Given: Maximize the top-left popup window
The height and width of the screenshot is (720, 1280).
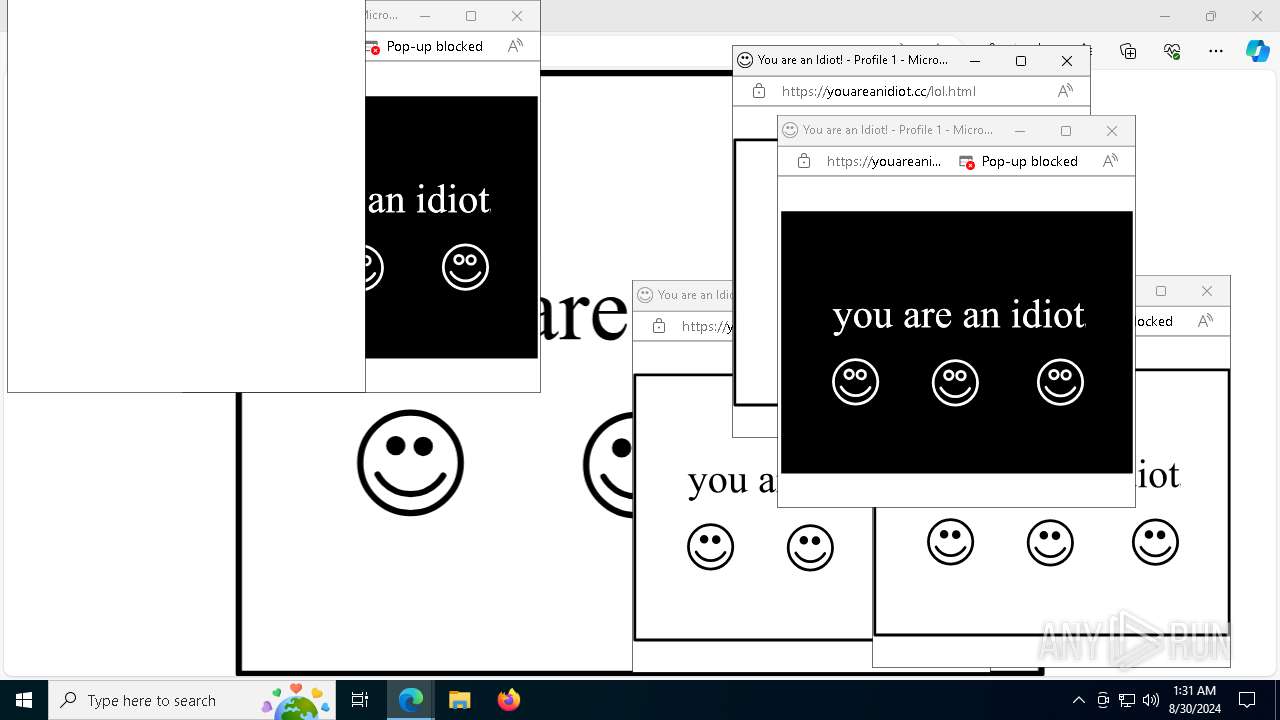Looking at the screenshot, I should click(x=470, y=15).
